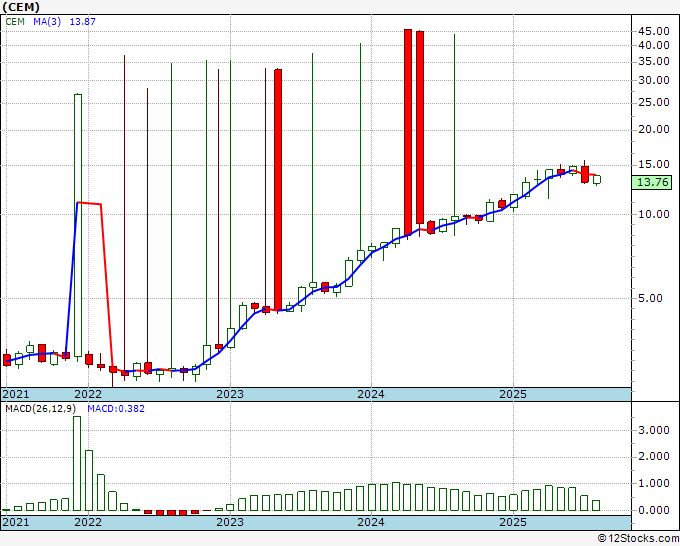The width and height of the screenshot is (680, 546).
Task: Click the tallest MACD histogram bar
Action: pos(77,464)
